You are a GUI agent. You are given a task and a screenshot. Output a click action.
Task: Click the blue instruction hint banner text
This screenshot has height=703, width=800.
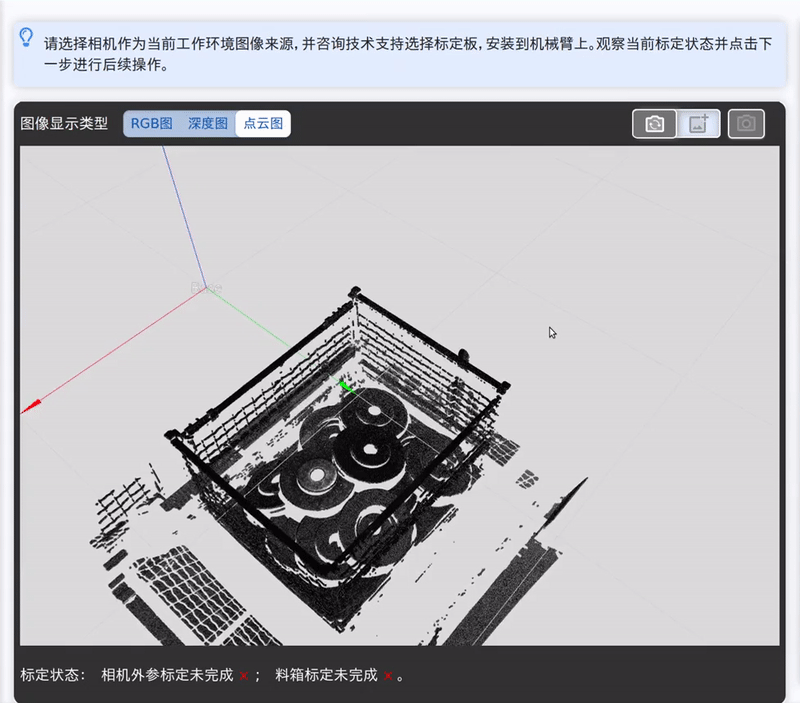tap(400, 54)
